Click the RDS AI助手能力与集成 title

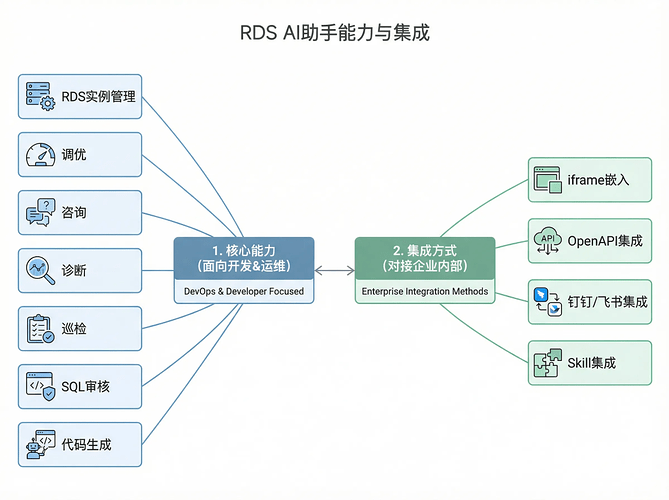[x=335, y=32]
